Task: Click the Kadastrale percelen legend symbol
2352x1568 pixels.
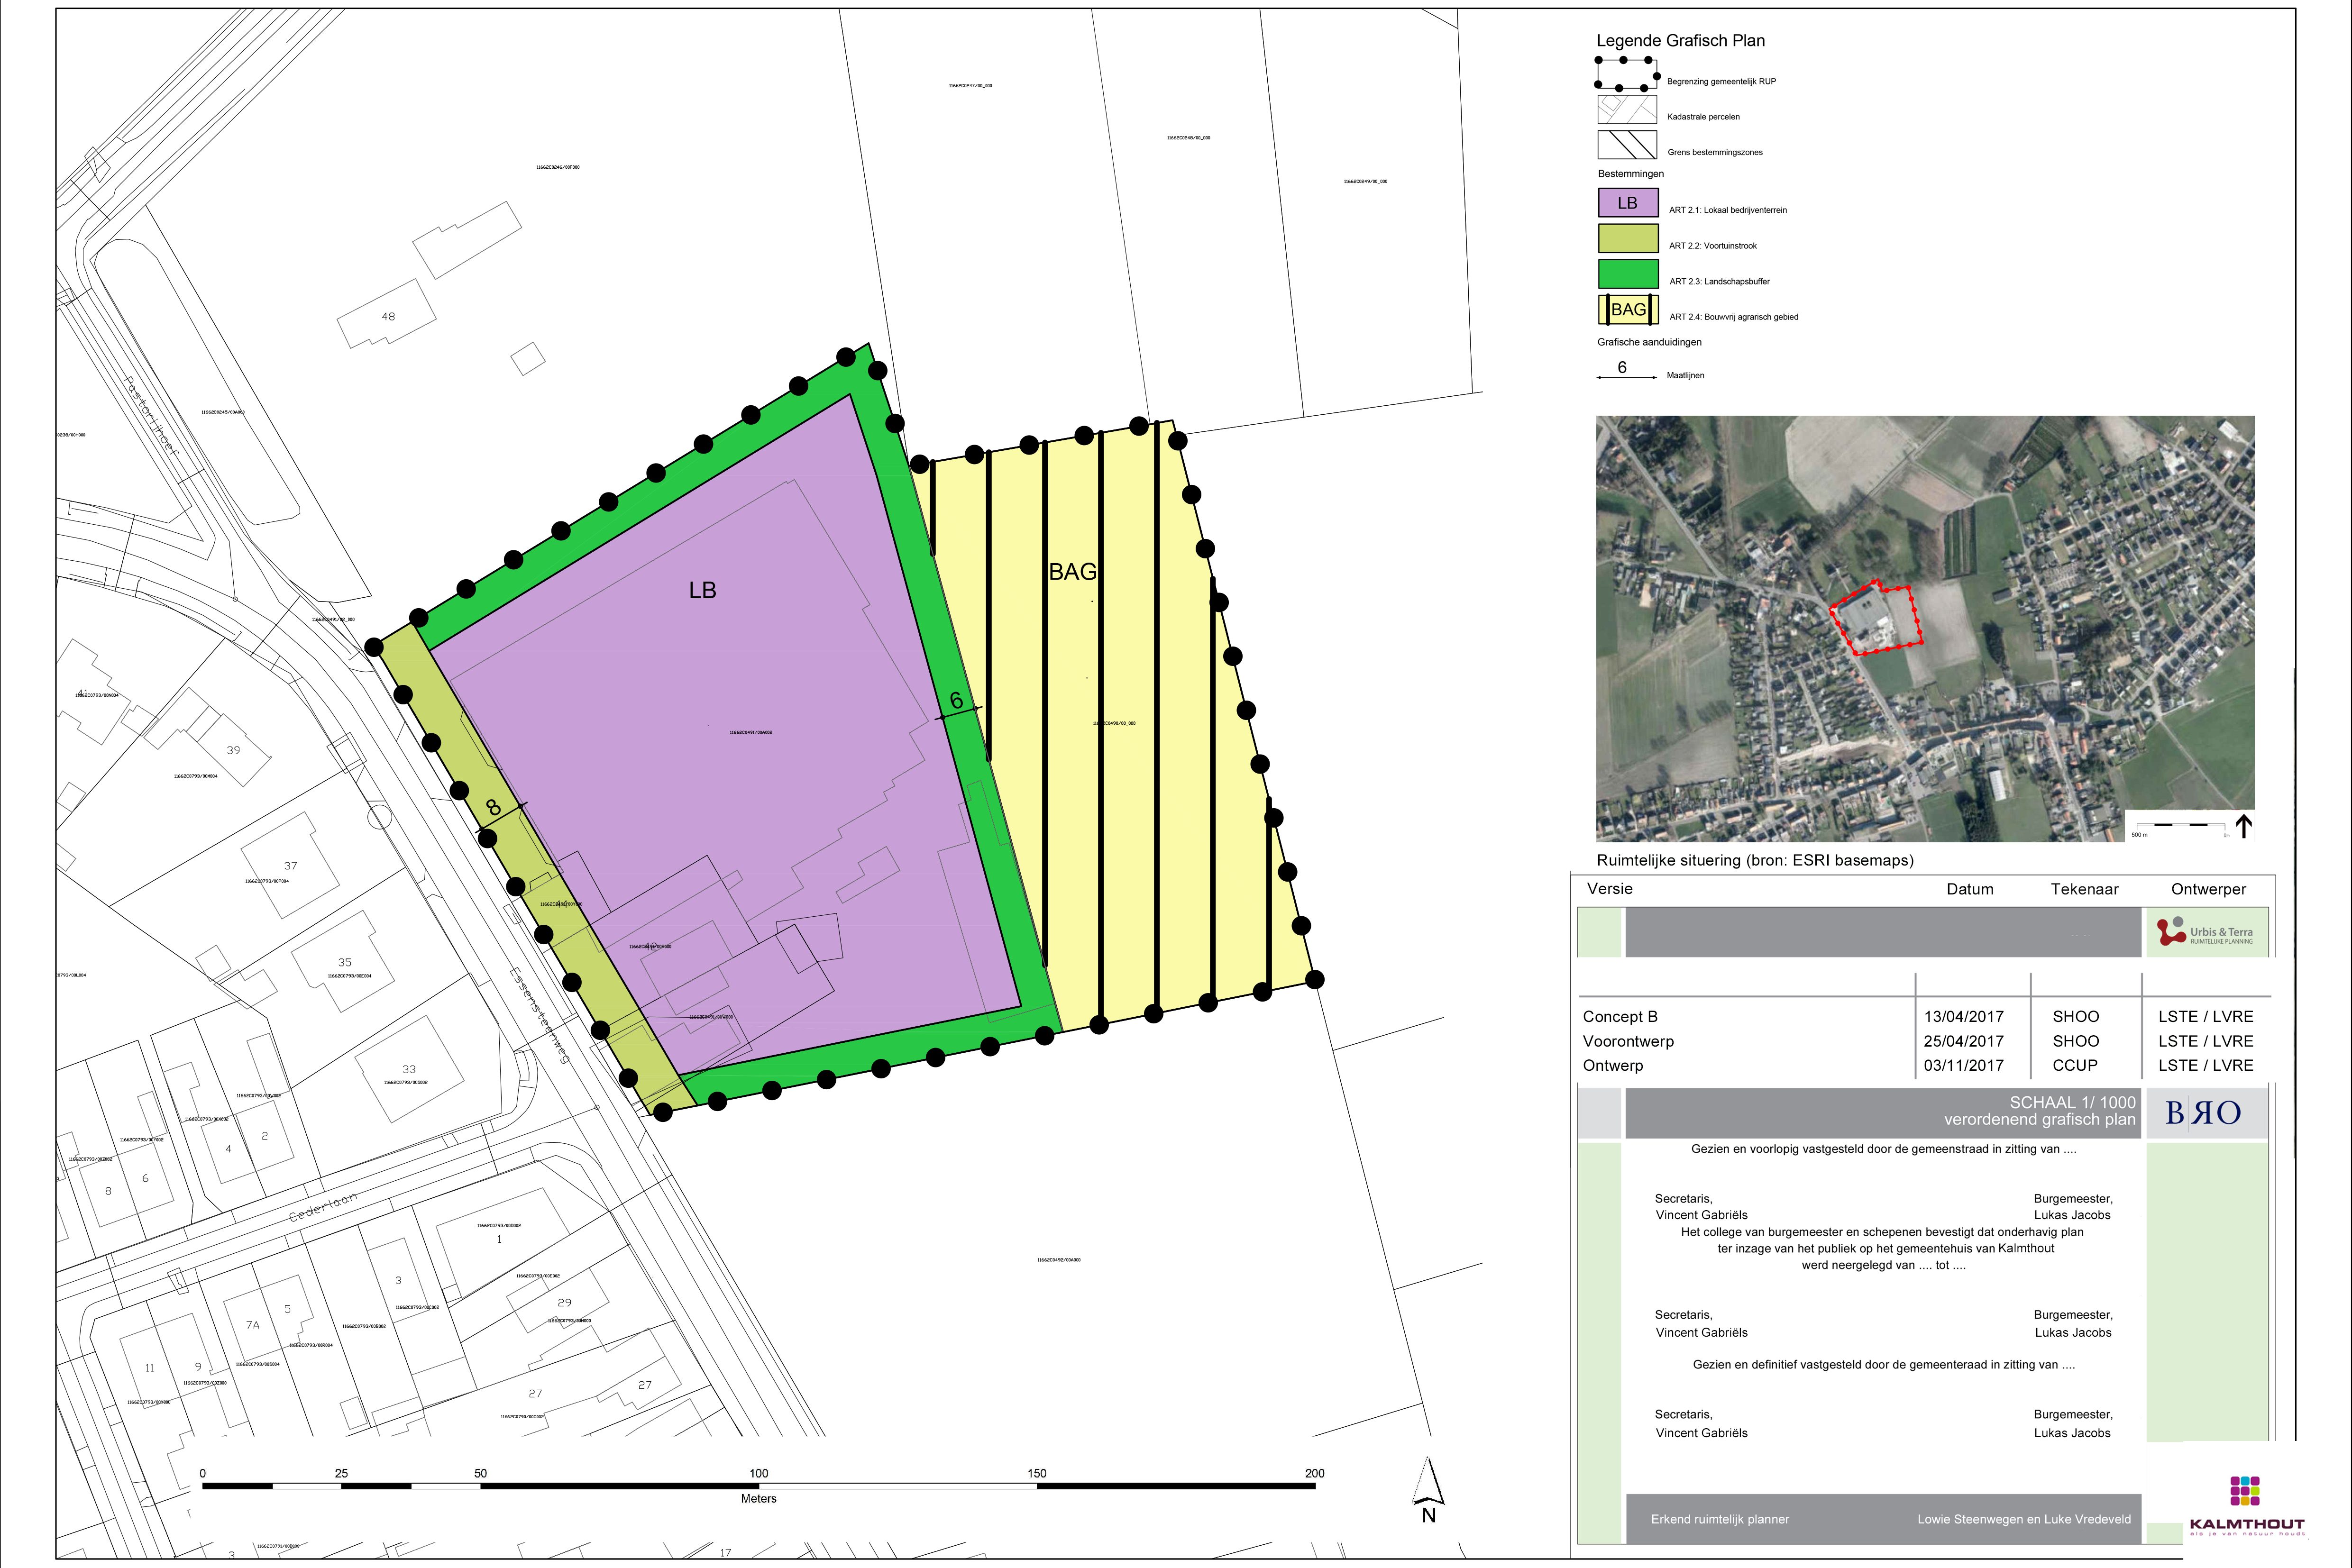Action: [1627, 110]
